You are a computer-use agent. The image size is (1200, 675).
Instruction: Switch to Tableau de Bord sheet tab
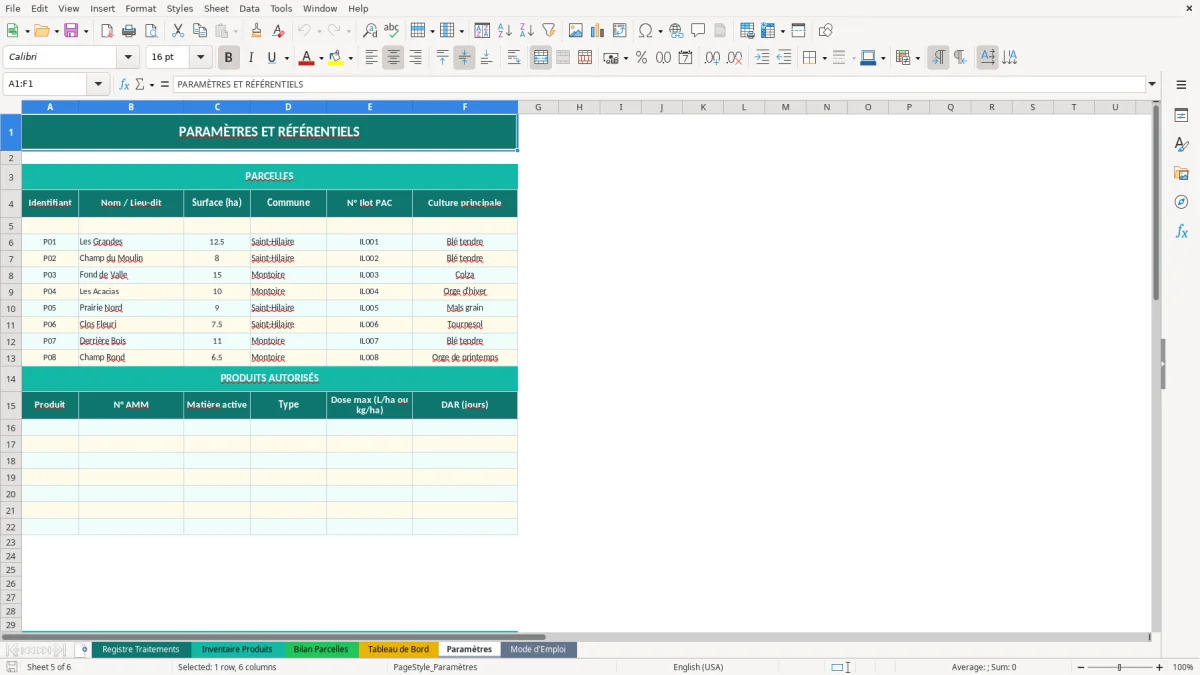[x=398, y=649]
